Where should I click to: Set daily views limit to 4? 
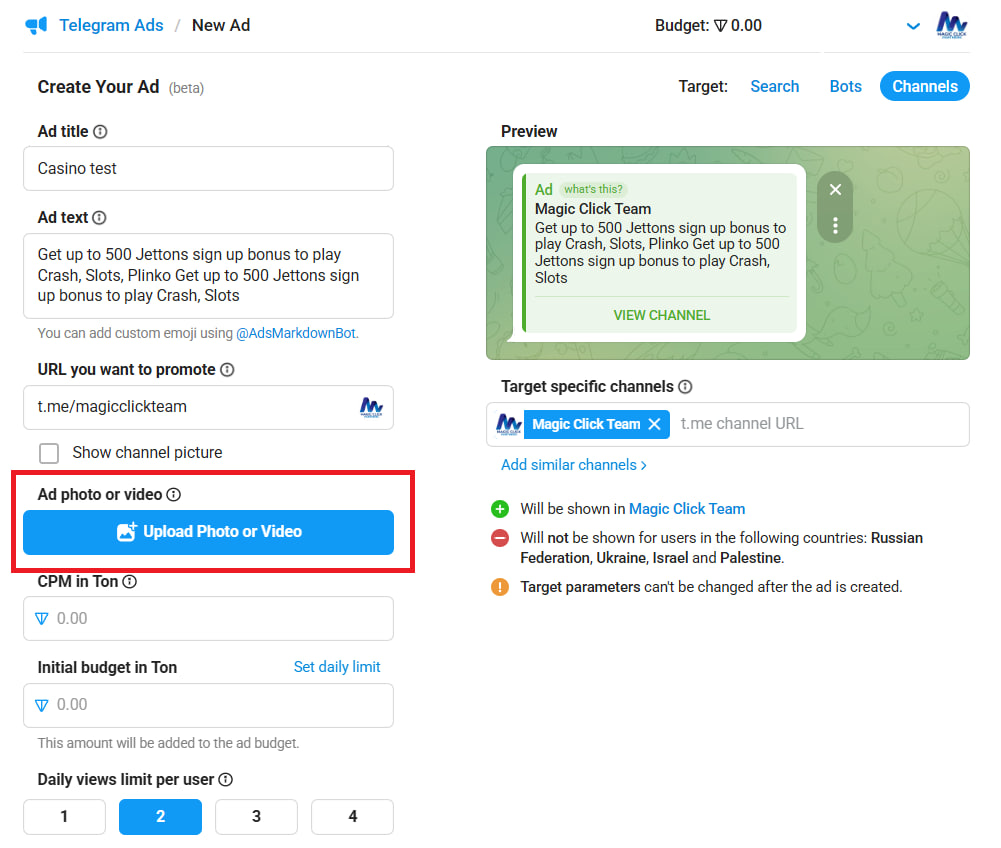[352, 817]
